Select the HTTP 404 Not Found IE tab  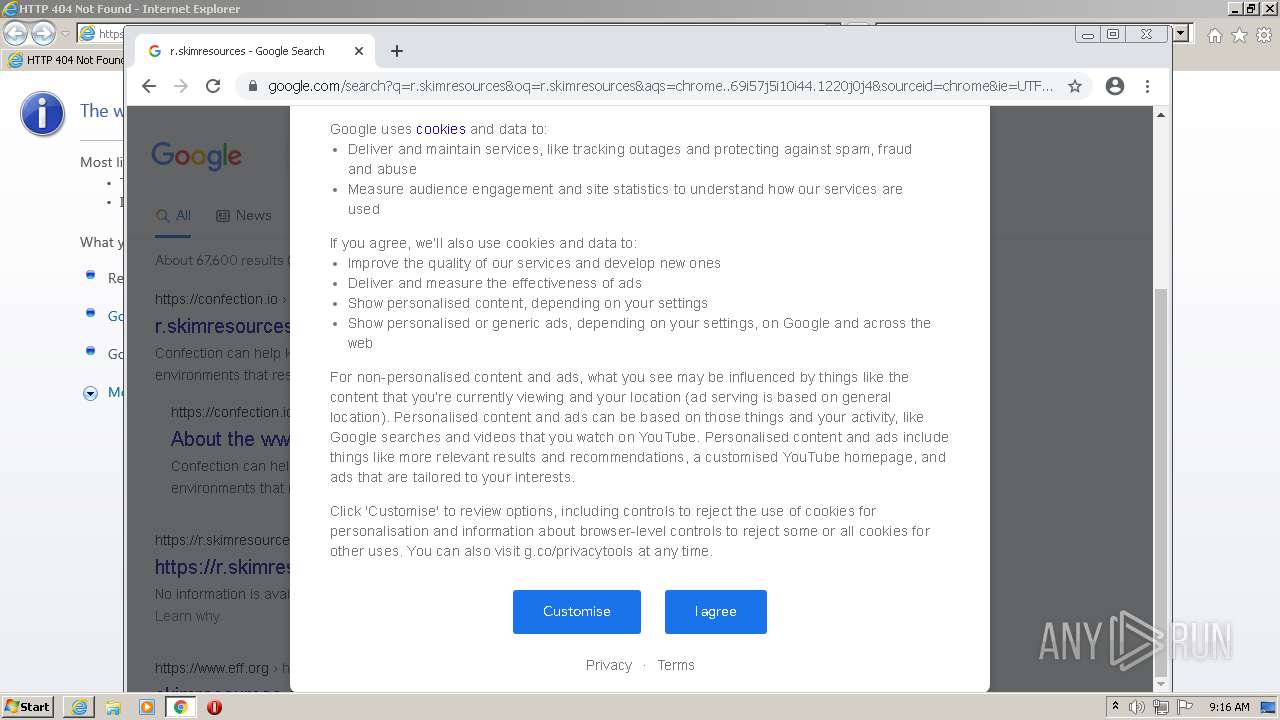[64, 60]
